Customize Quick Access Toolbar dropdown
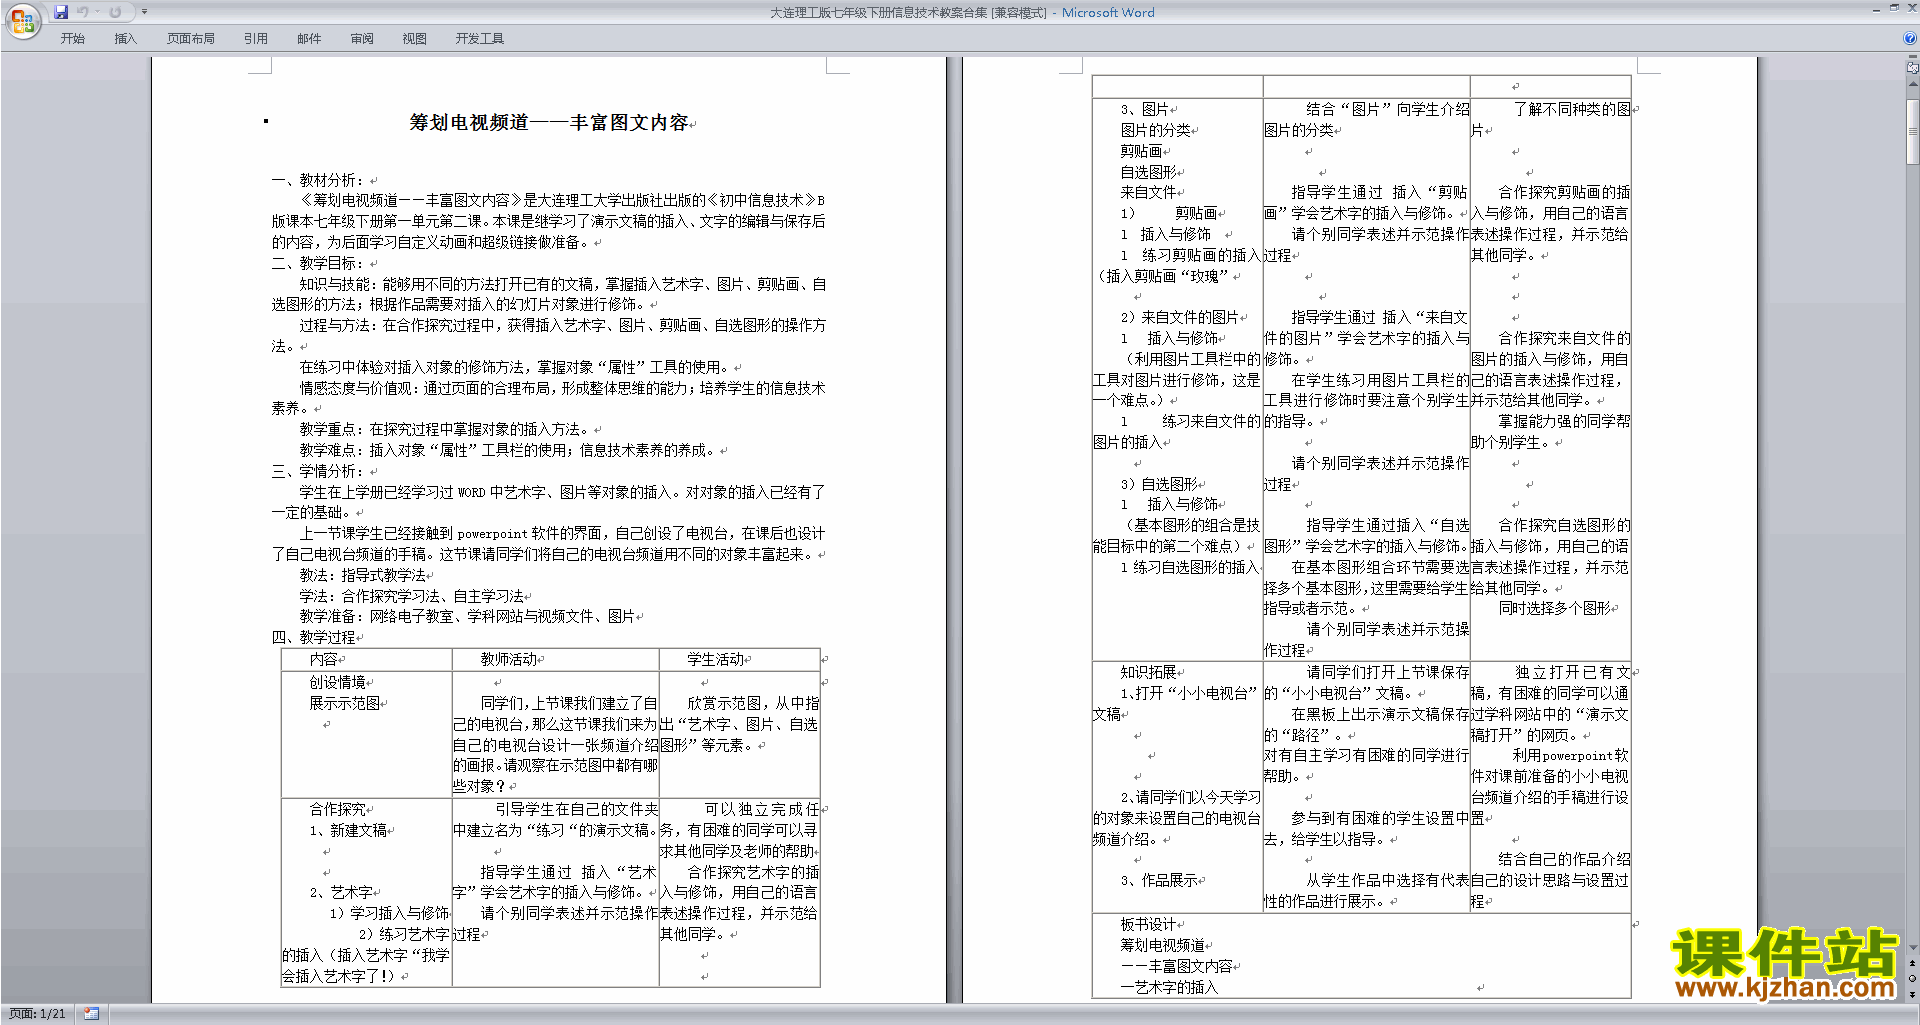 point(144,12)
